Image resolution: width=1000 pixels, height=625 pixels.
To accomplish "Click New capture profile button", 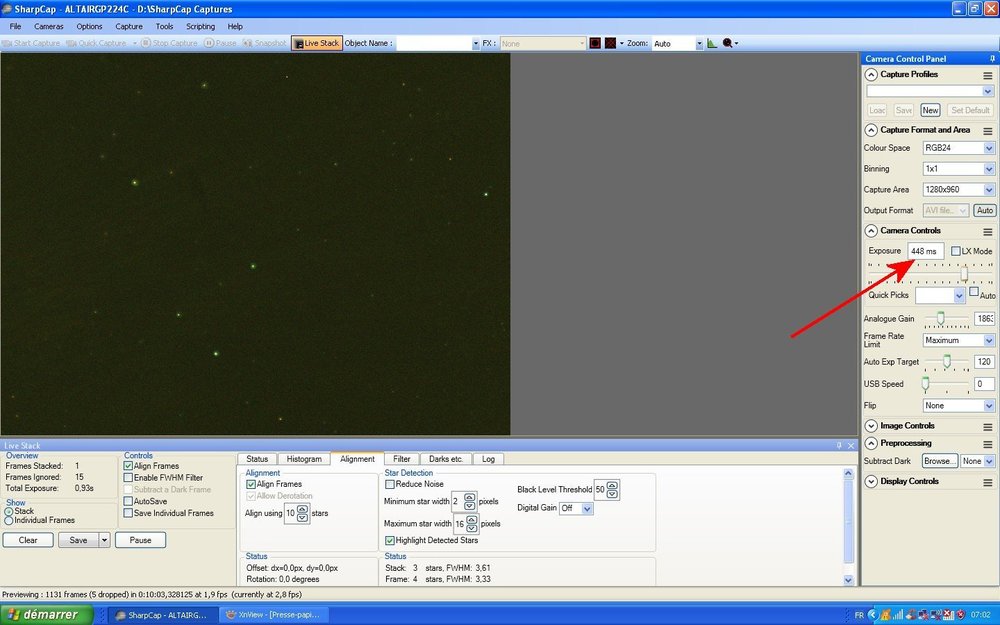I will click(x=930, y=110).
